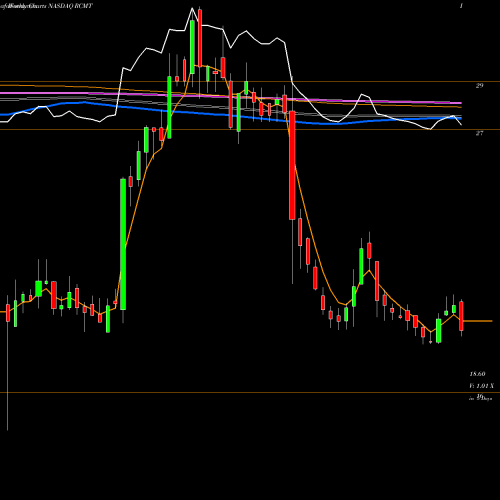This screenshot has width=500, height=500.
Task: Click the 18.60 price value
Action: [x=477, y=374]
